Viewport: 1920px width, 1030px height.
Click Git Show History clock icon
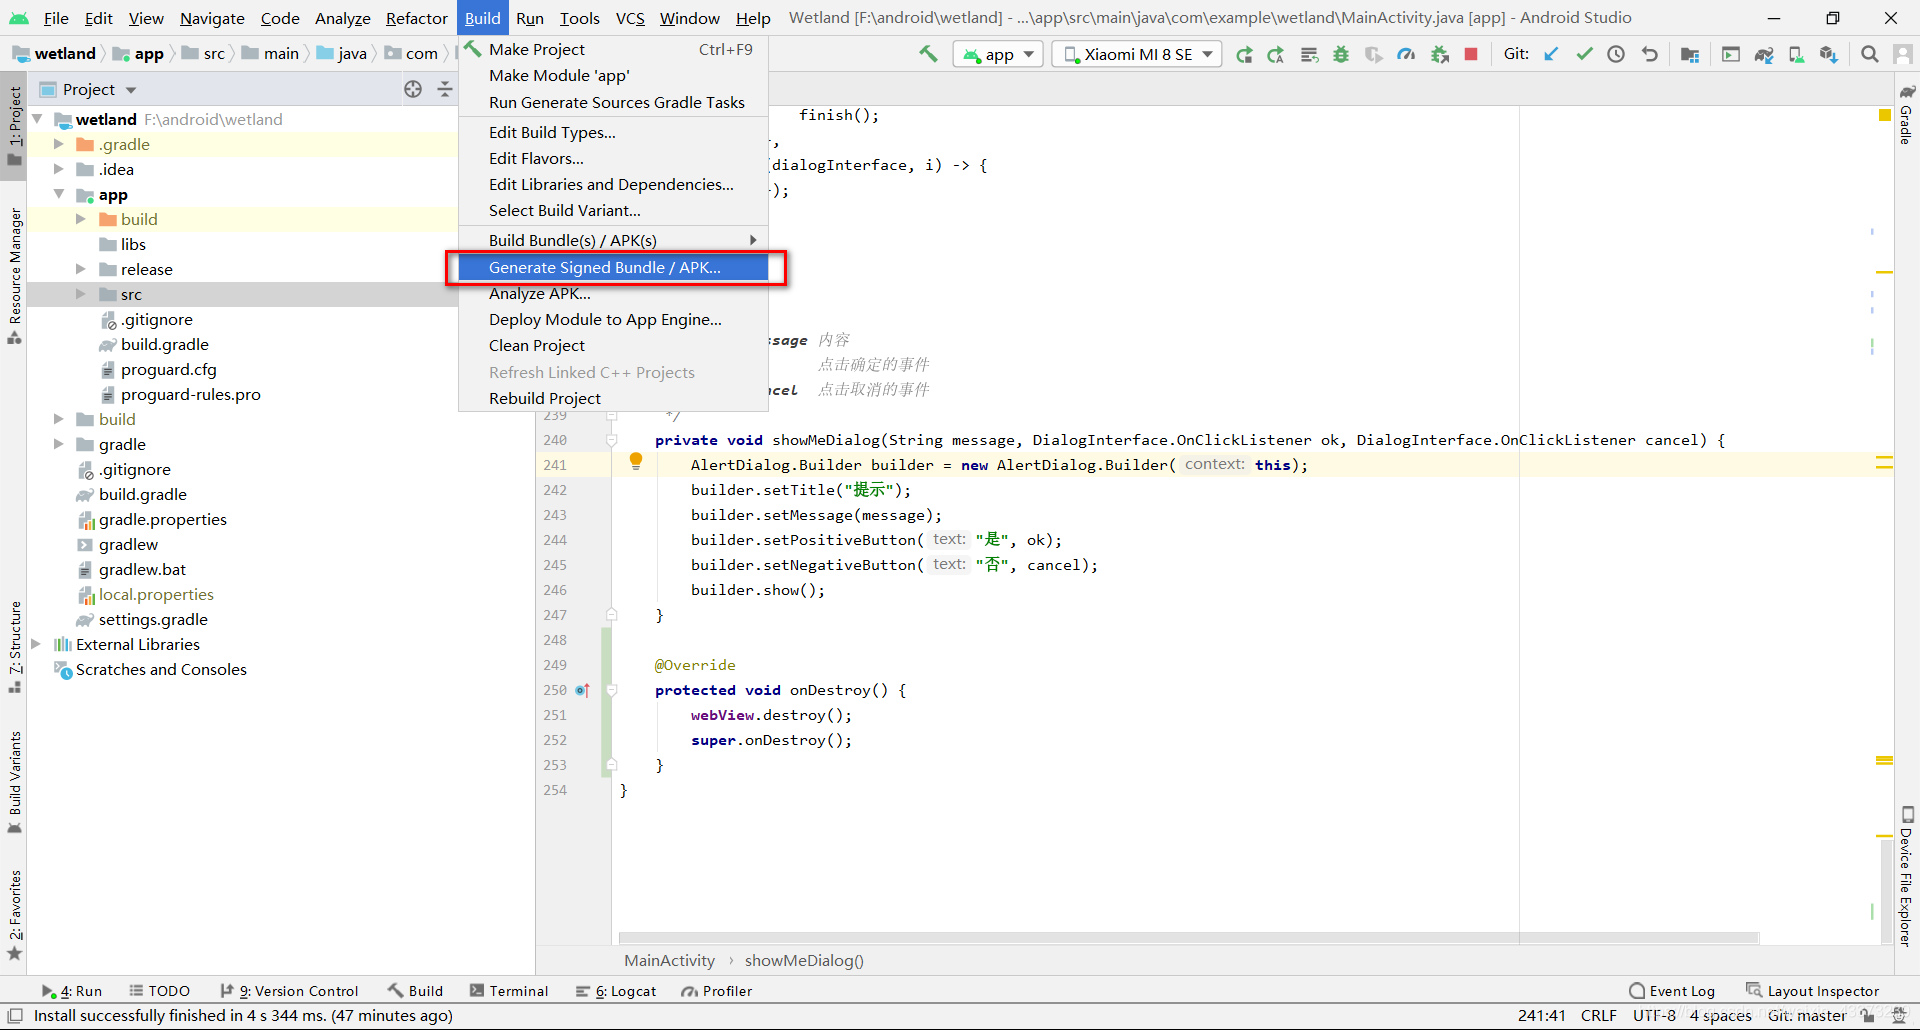(1616, 54)
